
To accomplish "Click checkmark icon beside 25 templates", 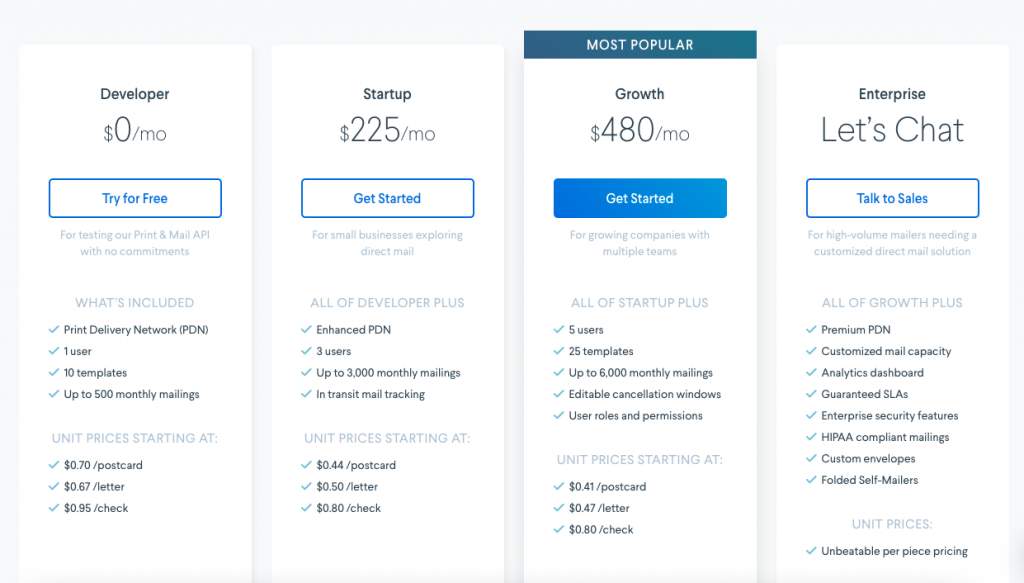I will click(x=559, y=352).
